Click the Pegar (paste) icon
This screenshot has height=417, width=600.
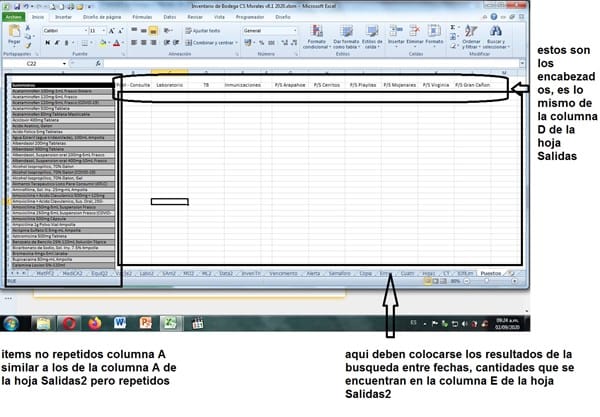pyautogui.click(x=15, y=31)
